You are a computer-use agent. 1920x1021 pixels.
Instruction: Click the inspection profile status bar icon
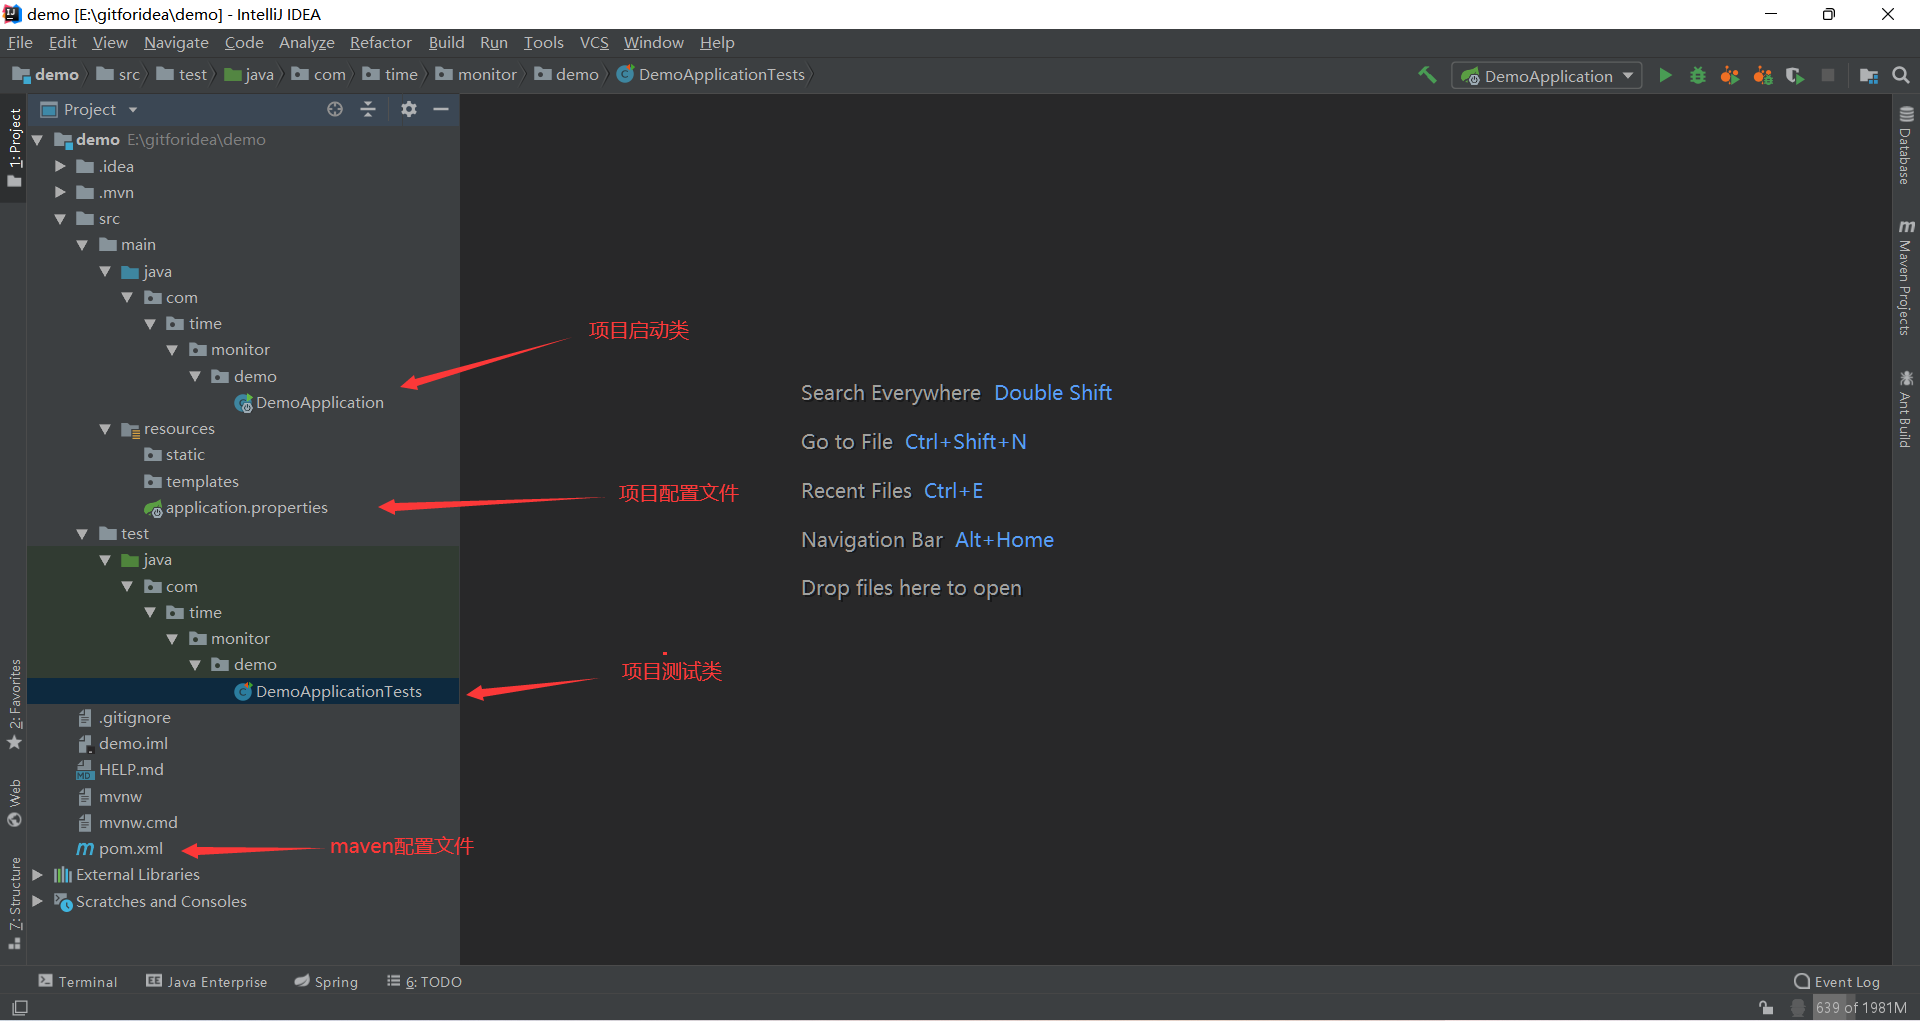(1798, 1008)
